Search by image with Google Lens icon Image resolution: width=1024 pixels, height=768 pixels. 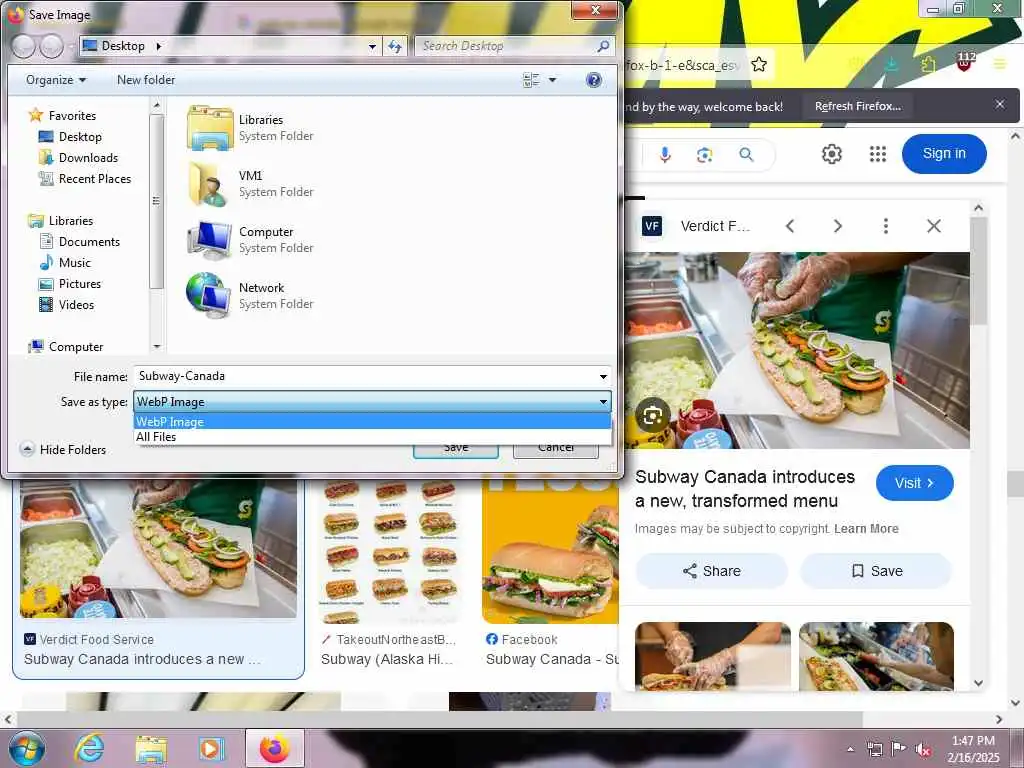click(704, 155)
